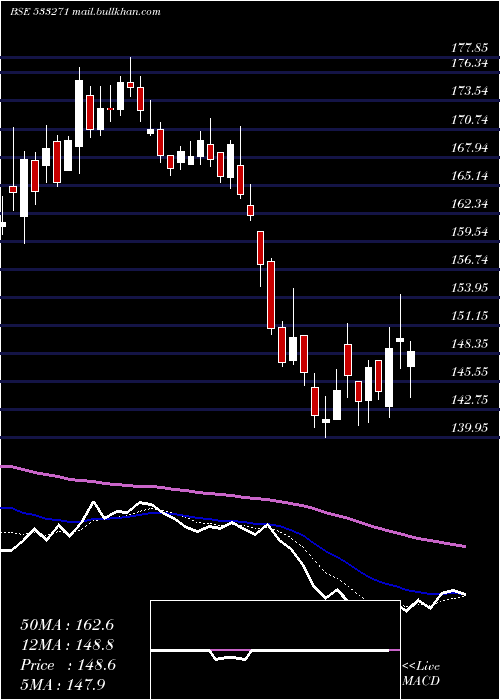Click the 173.54 price level label
The width and height of the screenshot is (500, 700).
click(470, 92)
